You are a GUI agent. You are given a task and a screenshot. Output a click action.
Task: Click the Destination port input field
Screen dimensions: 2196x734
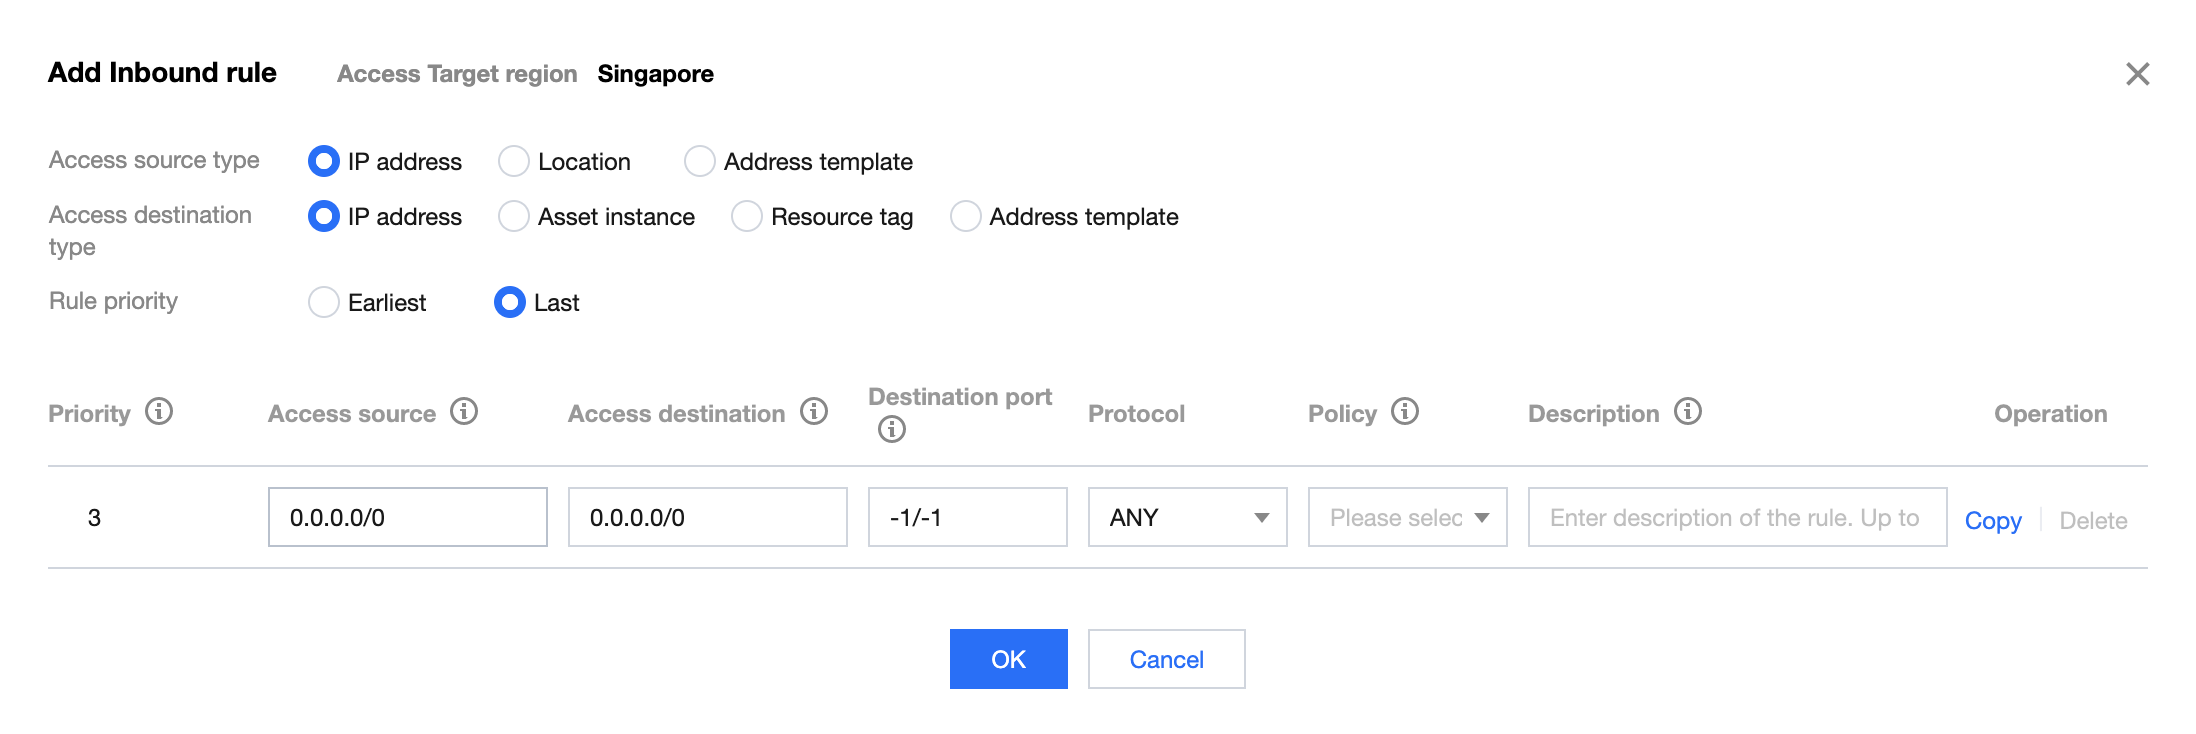click(967, 517)
